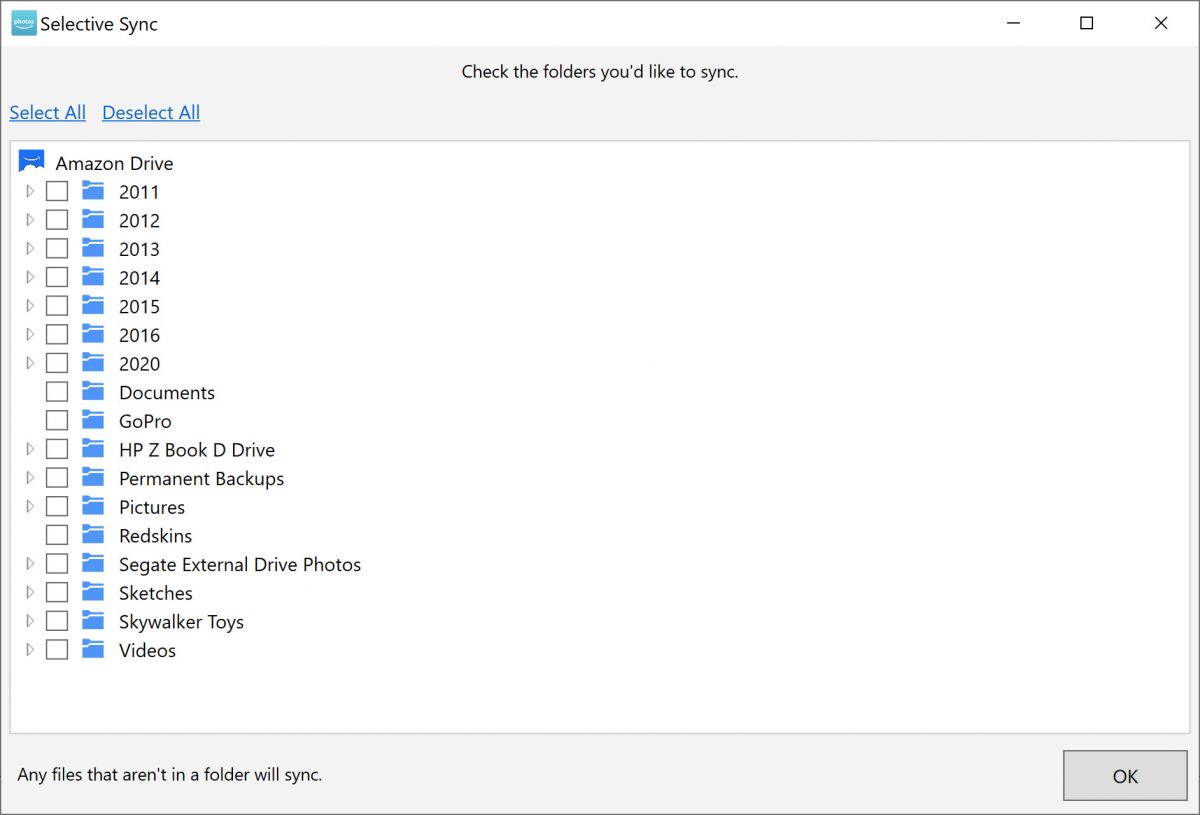Click the GoPro folder icon
1200x815 pixels.
(x=93, y=421)
